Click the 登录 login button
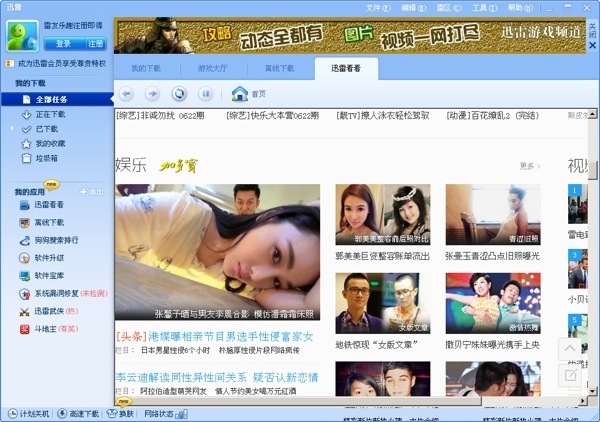The height and width of the screenshot is (422, 600). click(64, 44)
